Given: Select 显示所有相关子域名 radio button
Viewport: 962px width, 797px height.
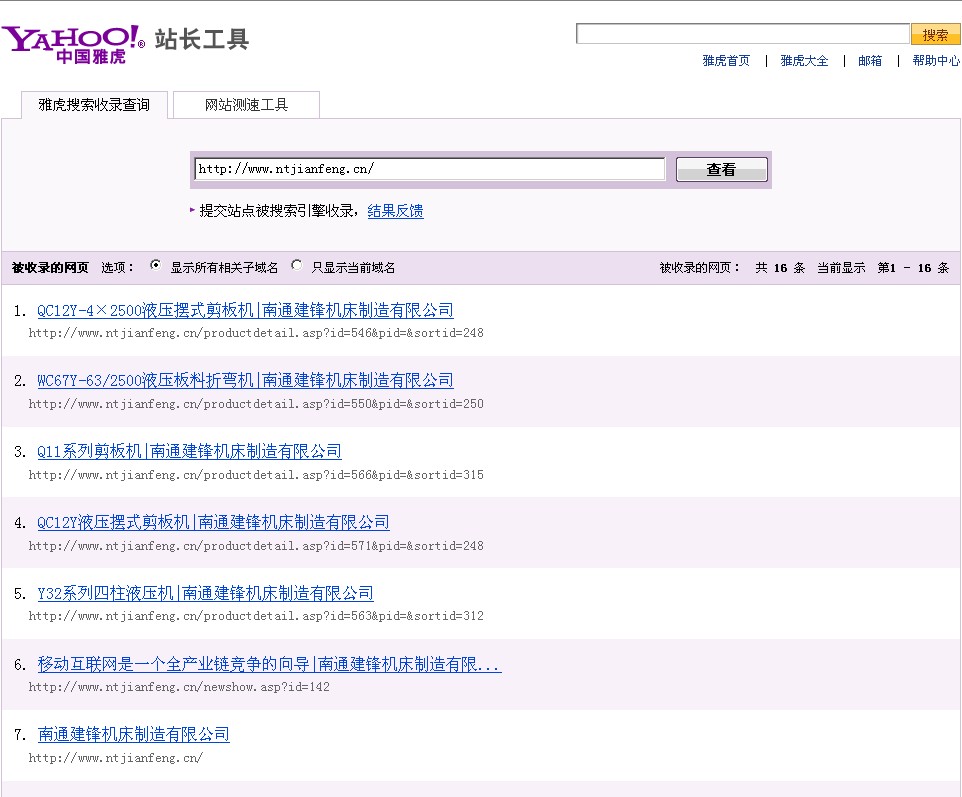Looking at the screenshot, I should pyautogui.click(x=156, y=266).
